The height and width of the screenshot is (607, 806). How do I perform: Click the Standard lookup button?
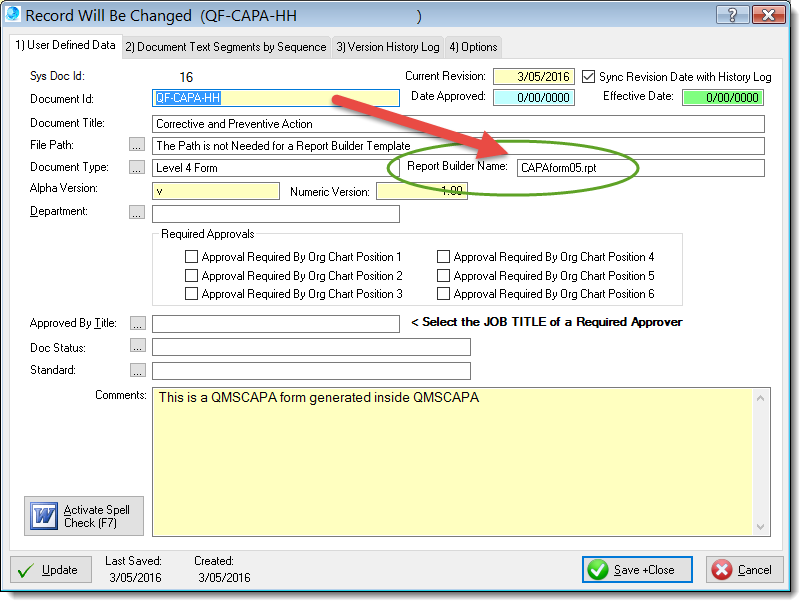click(138, 369)
